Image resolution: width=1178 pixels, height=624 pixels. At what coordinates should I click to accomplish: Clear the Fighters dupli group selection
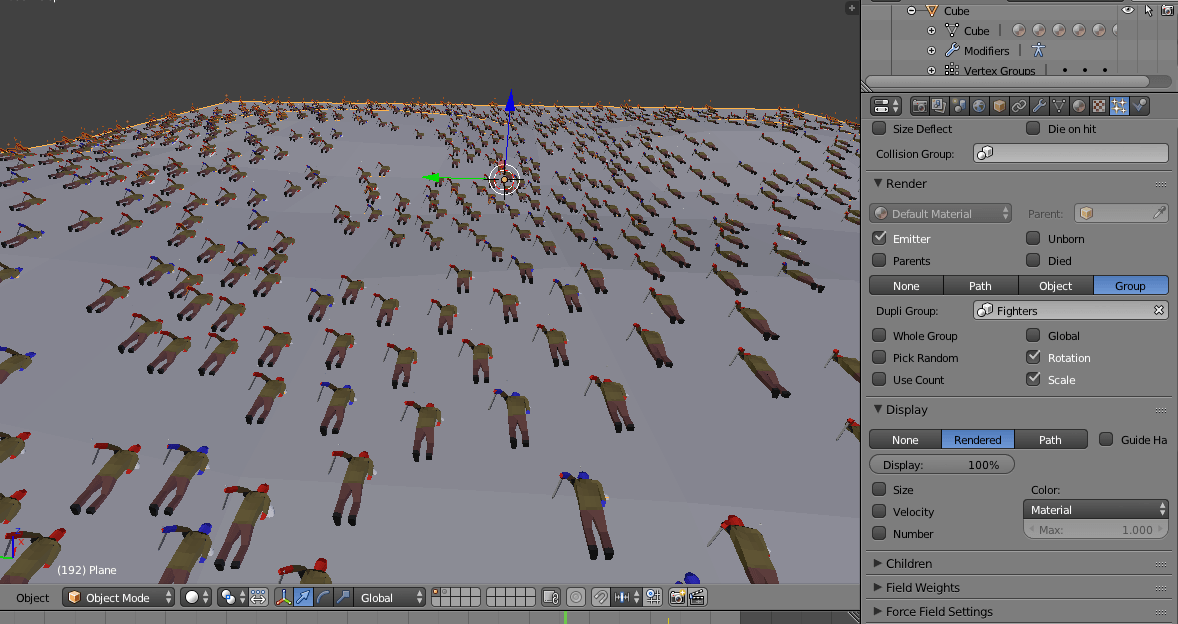point(1158,310)
